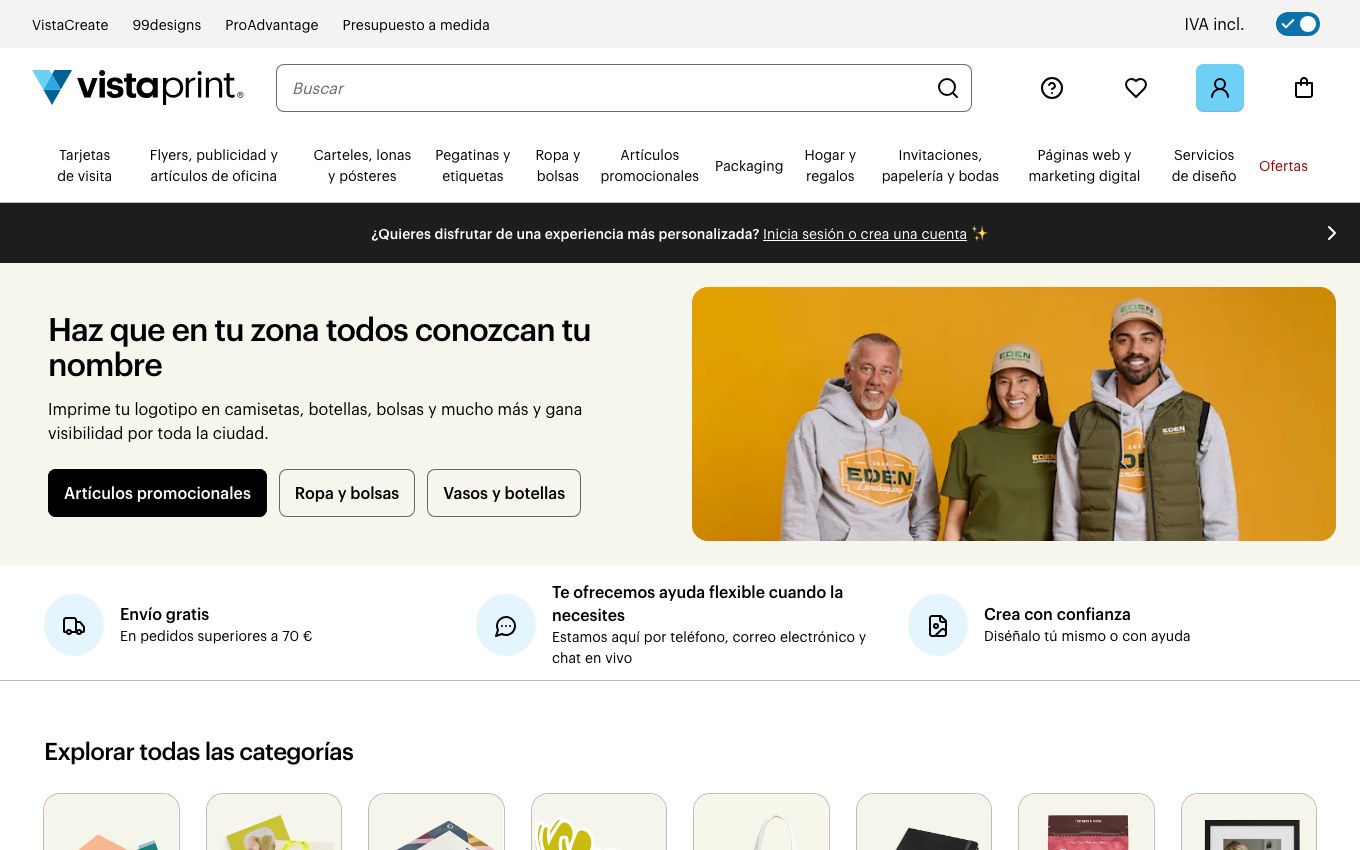Click the search magnifier icon
The width and height of the screenshot is (1360, 850).
click(948, 88)
